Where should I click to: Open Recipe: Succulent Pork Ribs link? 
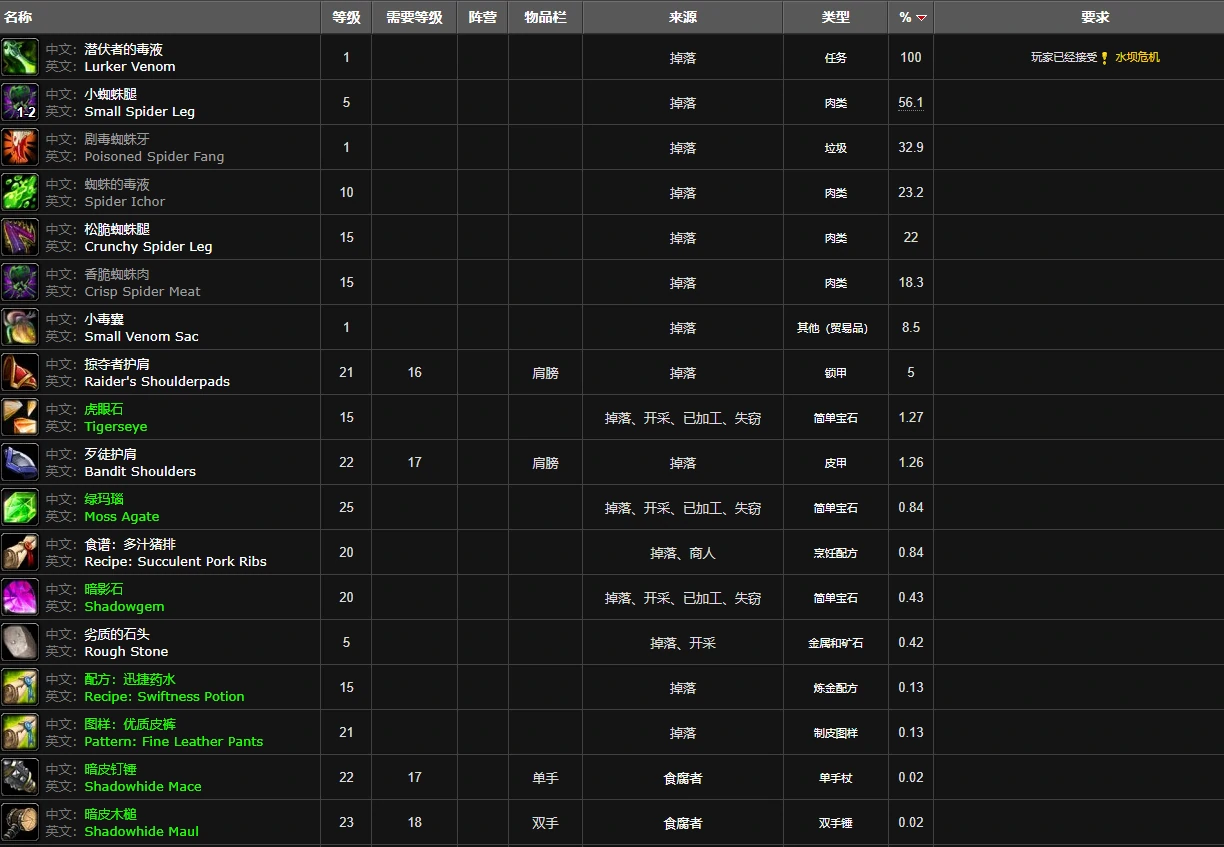175,562
